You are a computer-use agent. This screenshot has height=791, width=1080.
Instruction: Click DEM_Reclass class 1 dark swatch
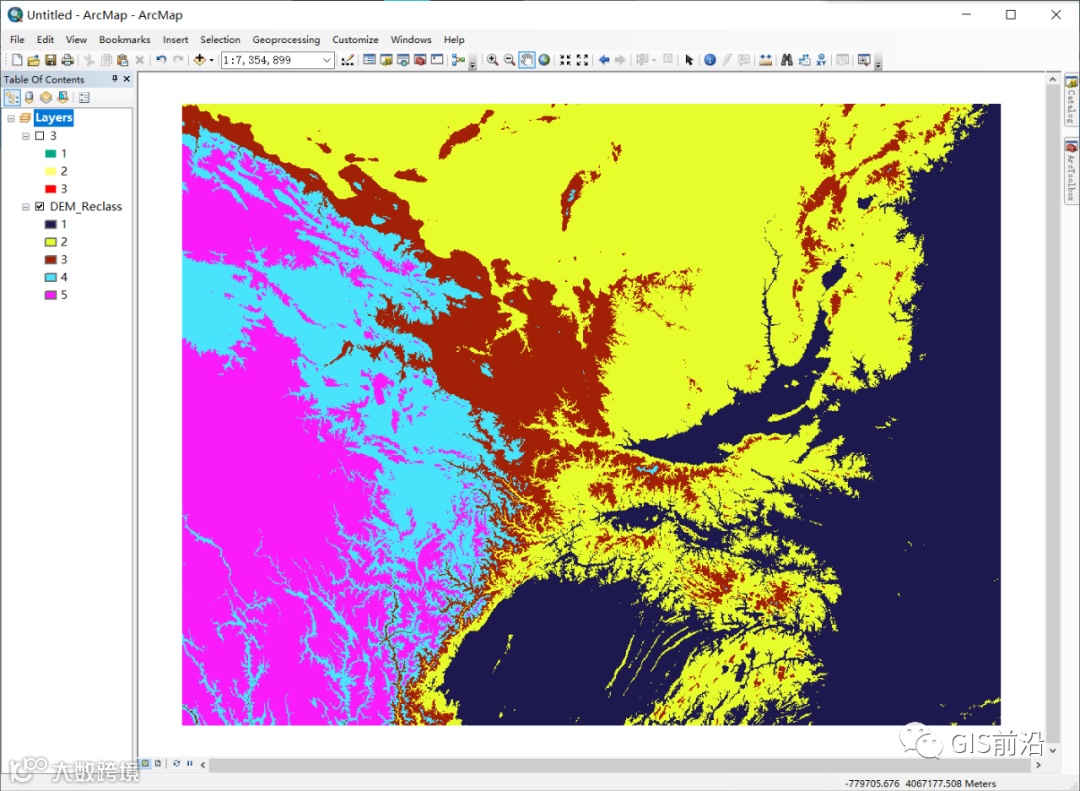[x=50, y=224]
